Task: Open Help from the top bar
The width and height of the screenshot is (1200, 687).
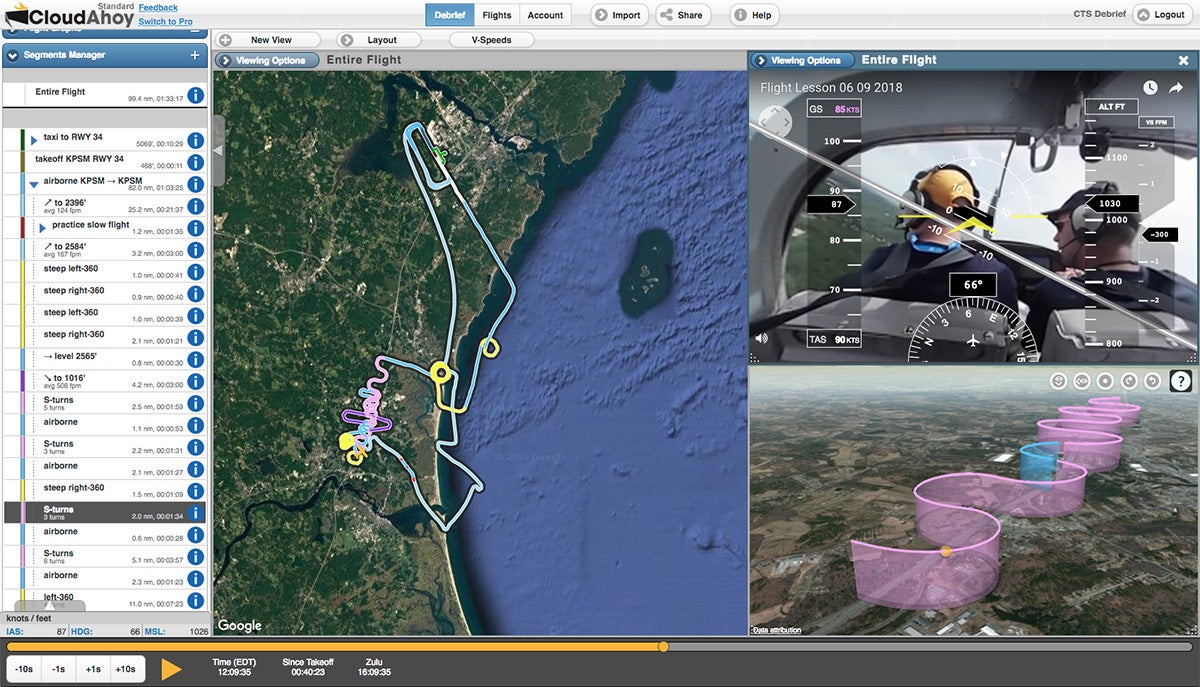Action: 754,15
